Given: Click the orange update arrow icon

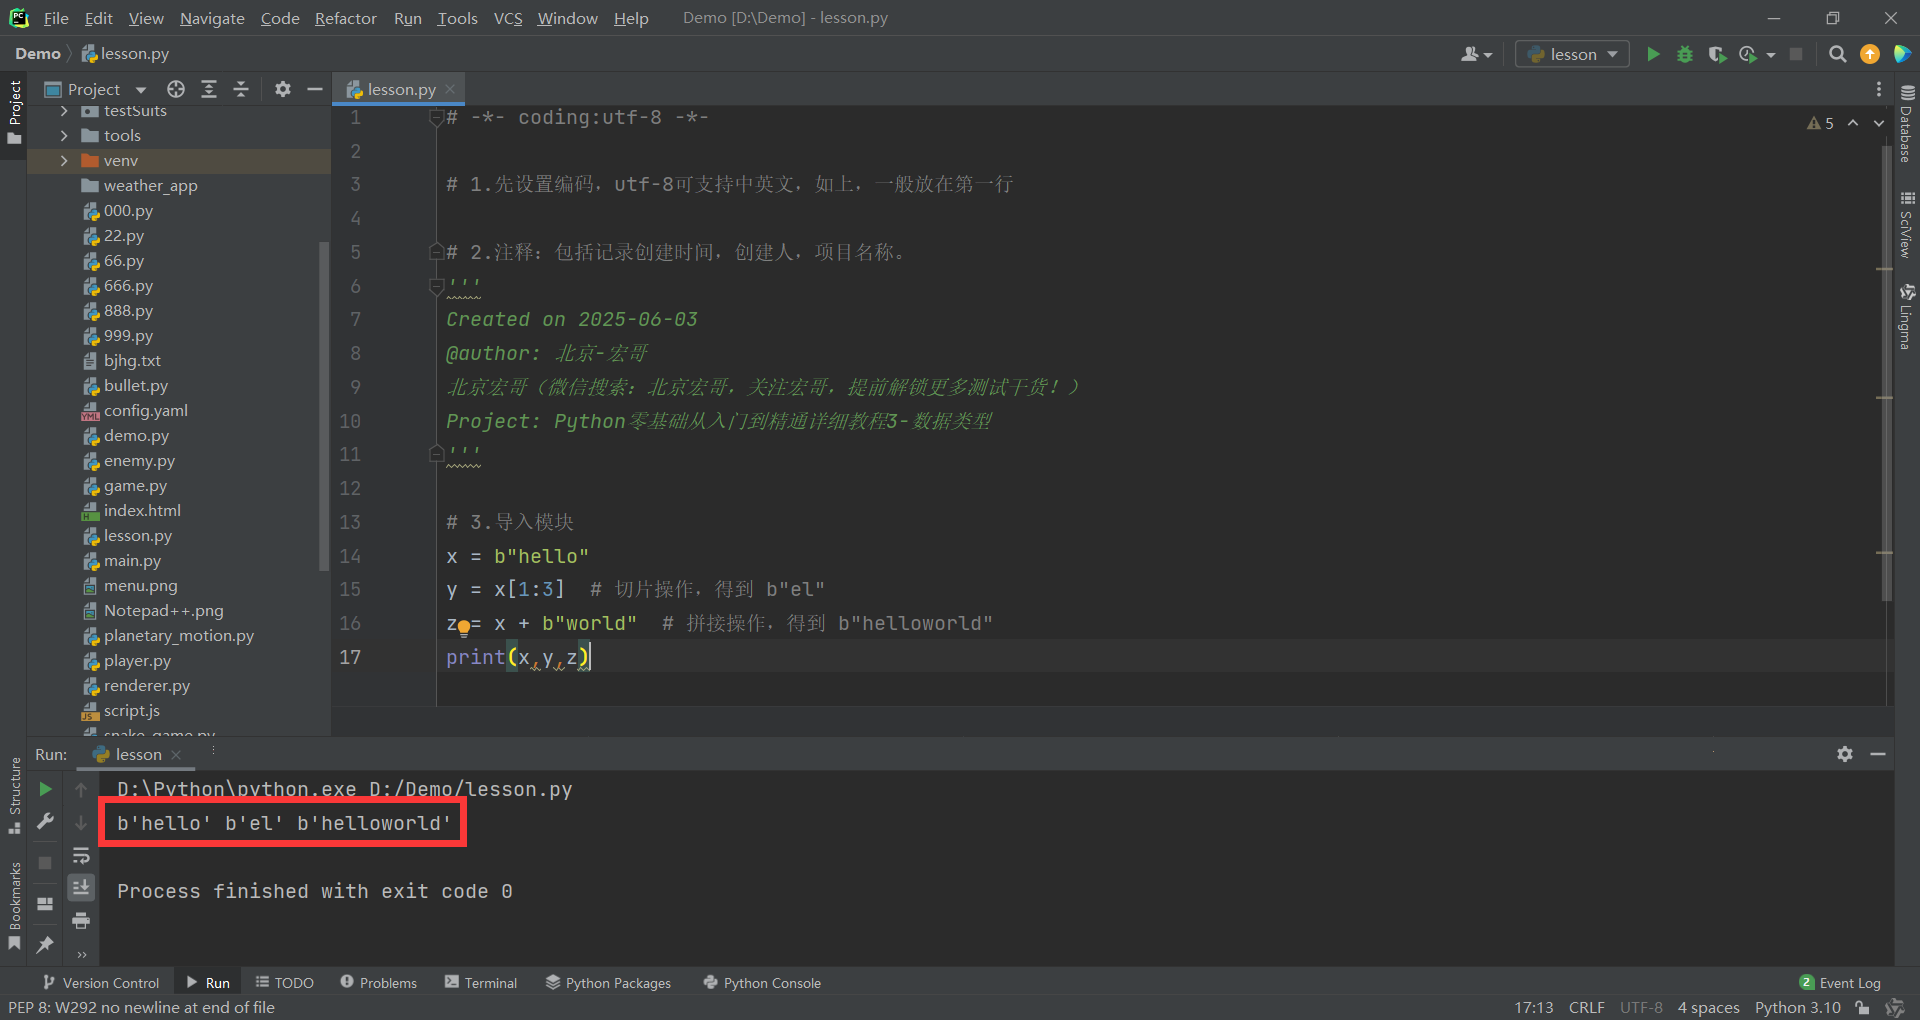Looking at the screenshot, I should point(1870,54).
